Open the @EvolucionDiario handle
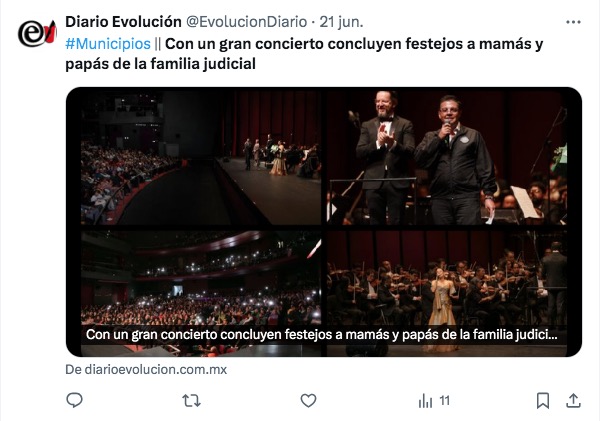The image size is (600, 421). [x=246, y=22]
